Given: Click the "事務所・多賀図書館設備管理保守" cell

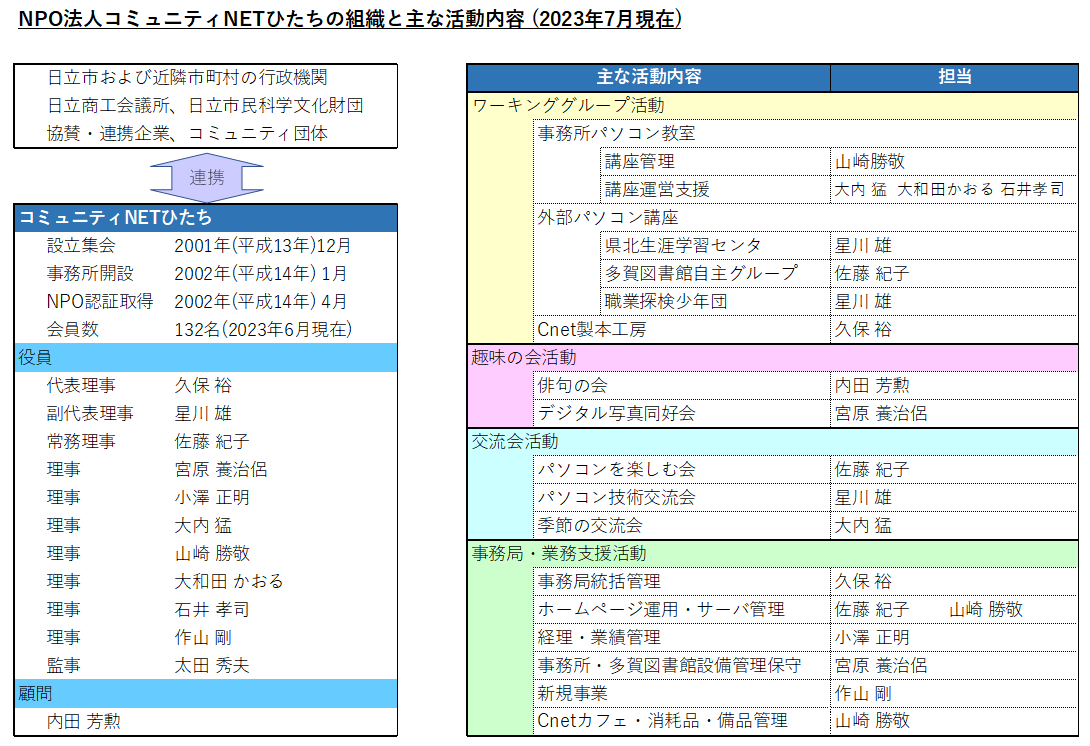Looking at the screenshot, I should coord(682,665).
